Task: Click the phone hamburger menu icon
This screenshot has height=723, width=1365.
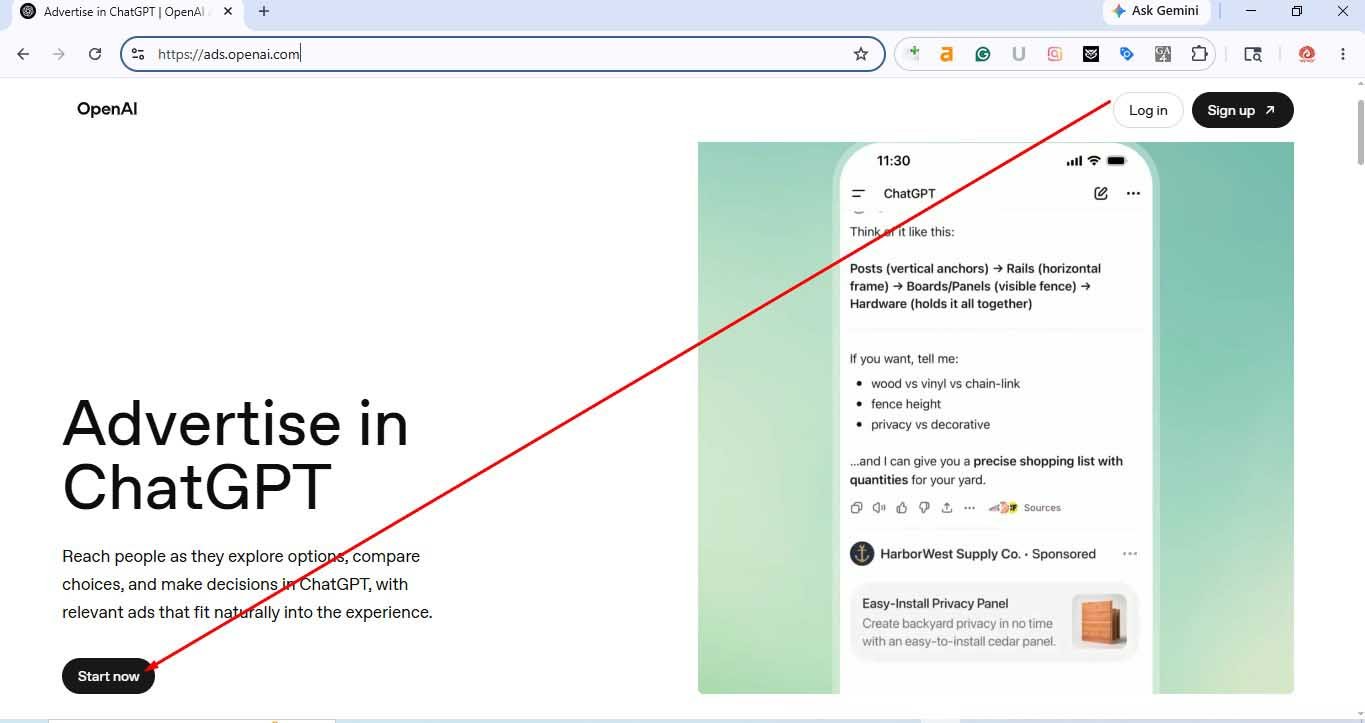Action: pyautogui.click(x=858, y=194)
